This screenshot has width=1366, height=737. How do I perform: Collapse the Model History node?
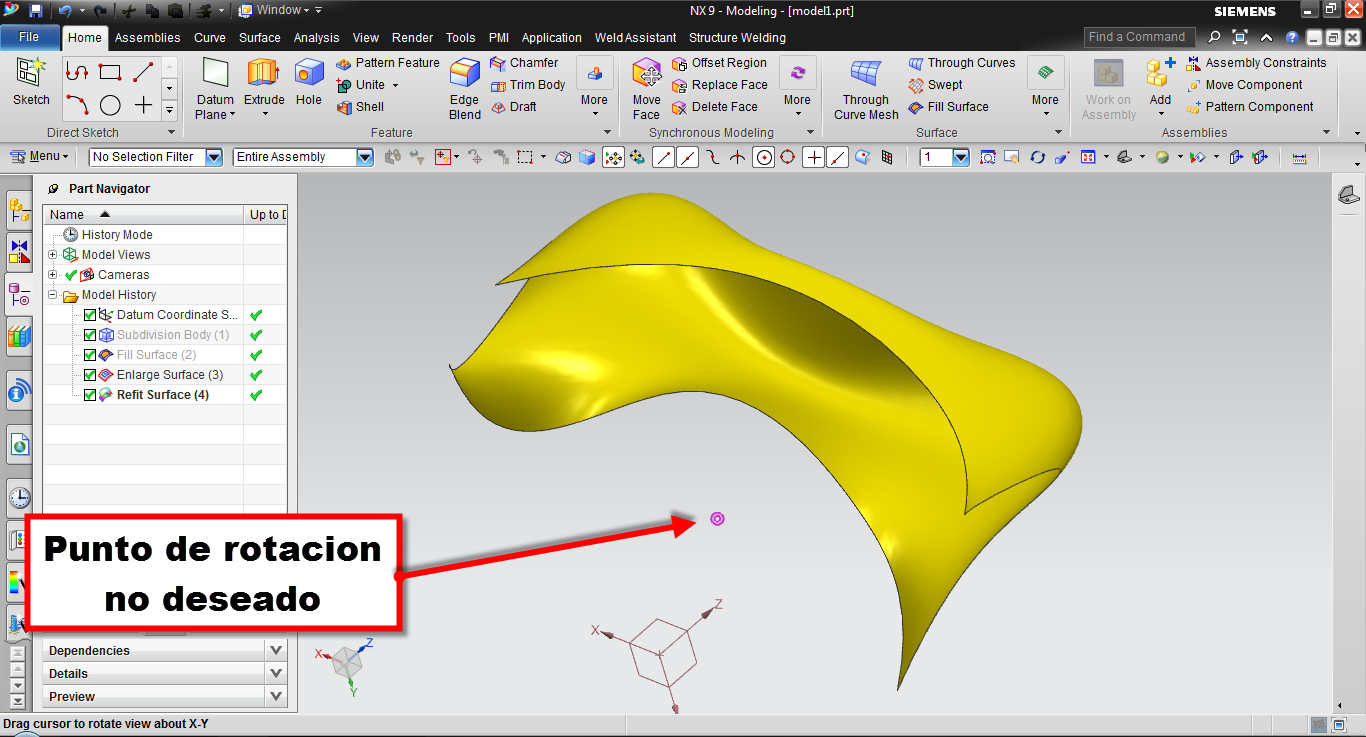point(52,295)
